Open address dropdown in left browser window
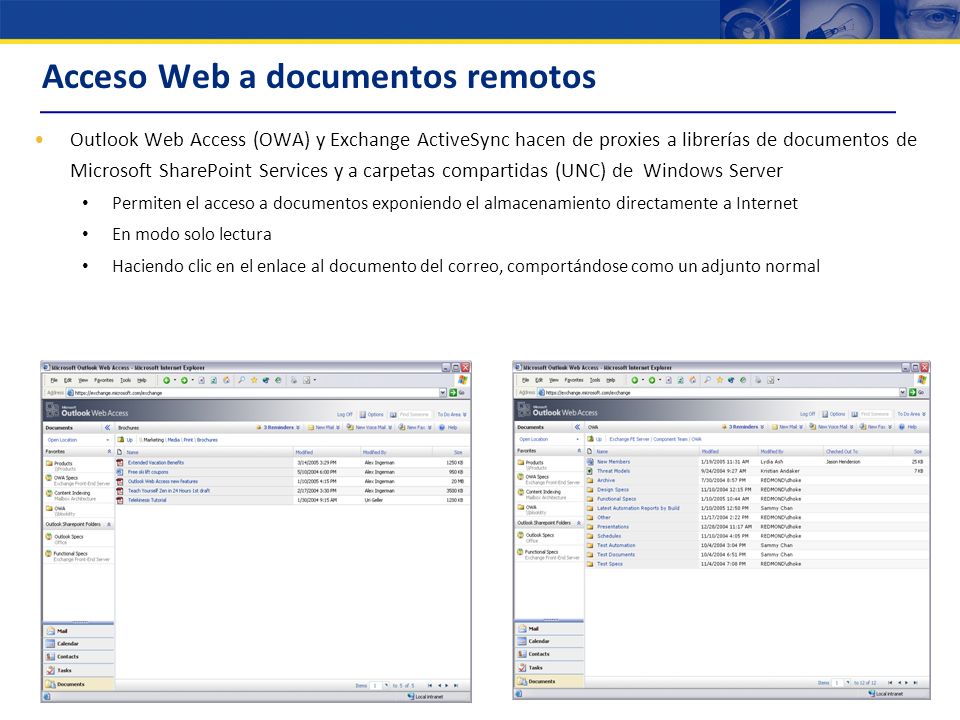This screenshot has width=960, height=720. (x=443, y=392)
